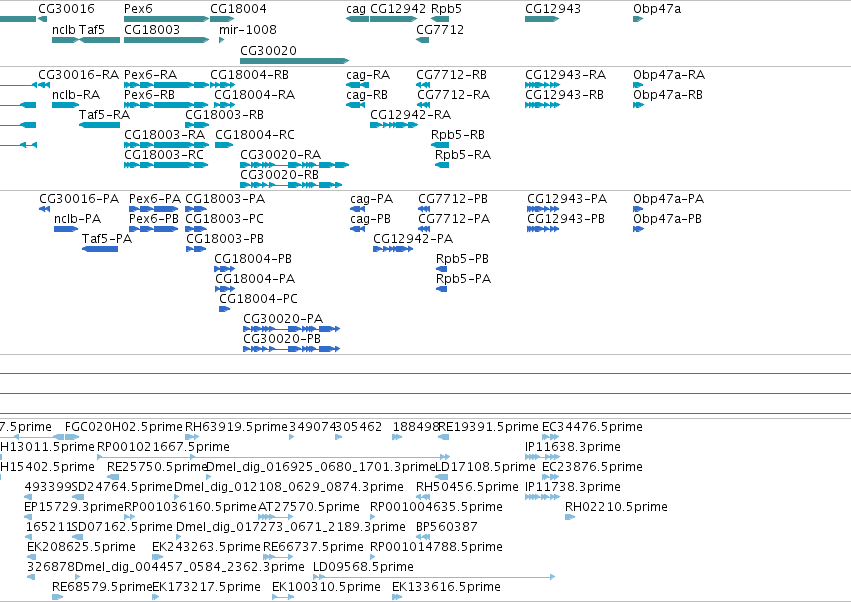Select protein Pex6-PB
851x602 pixels.
(x=154, y=229)
